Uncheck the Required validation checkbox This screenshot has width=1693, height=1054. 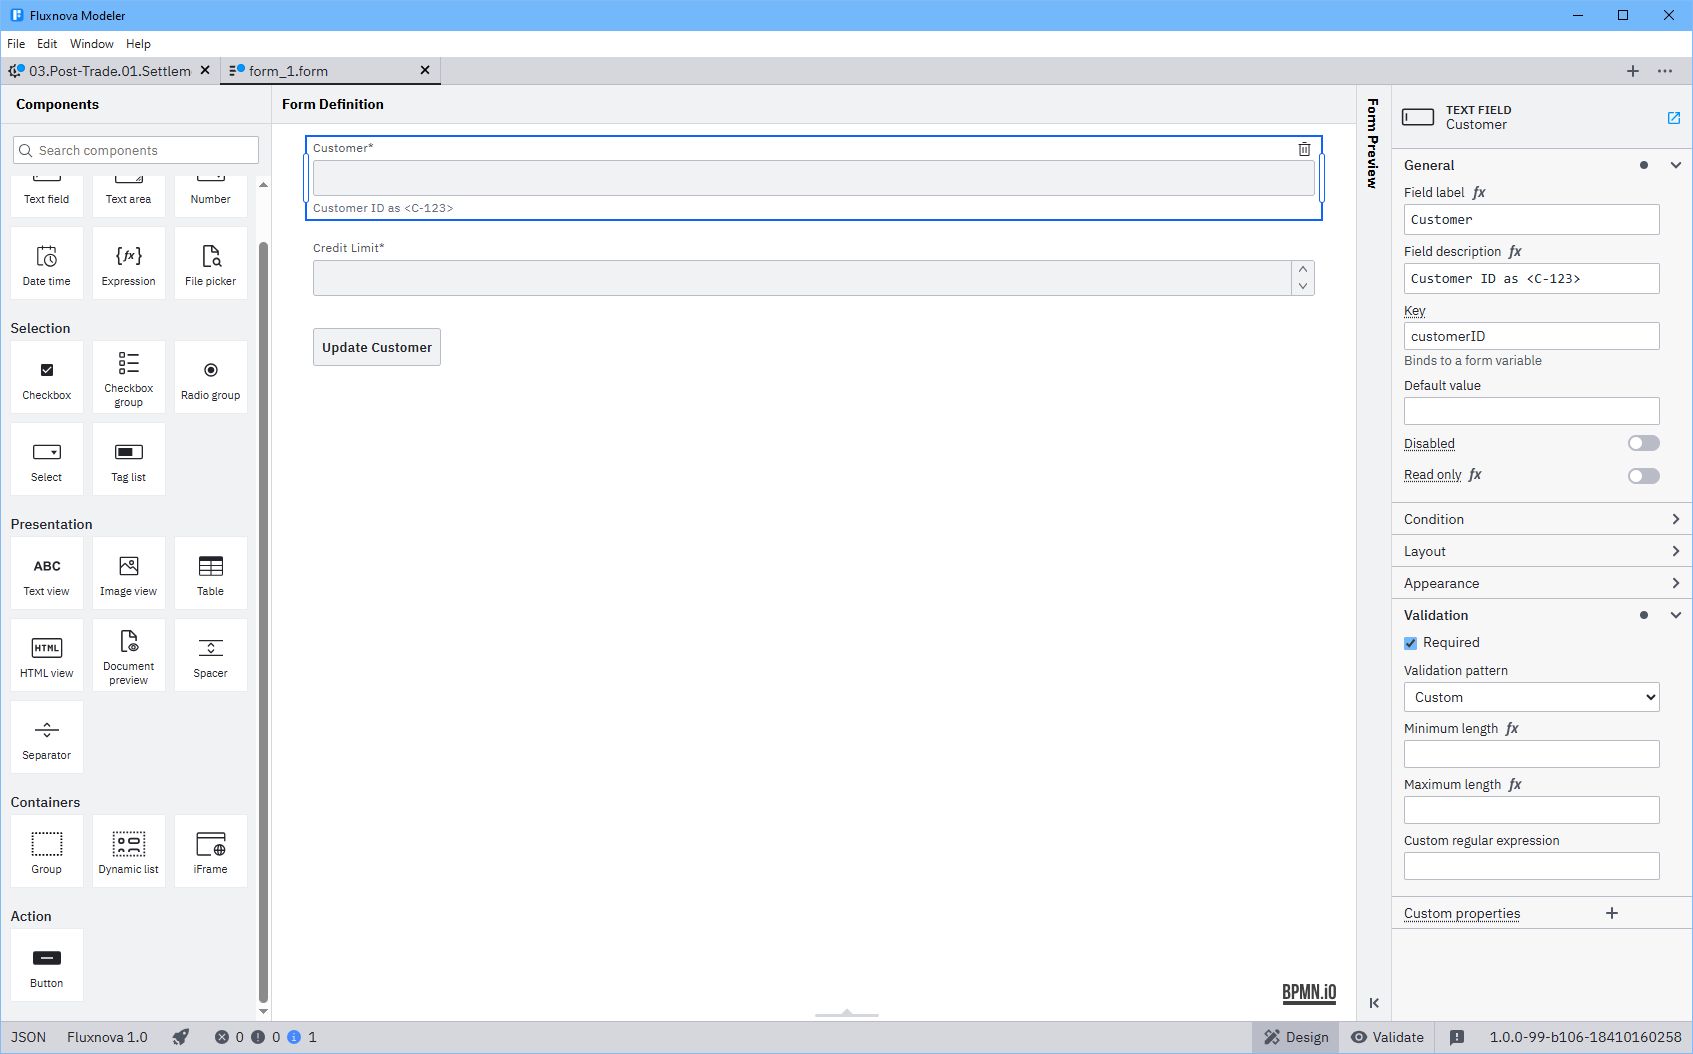click(1411, 643)
